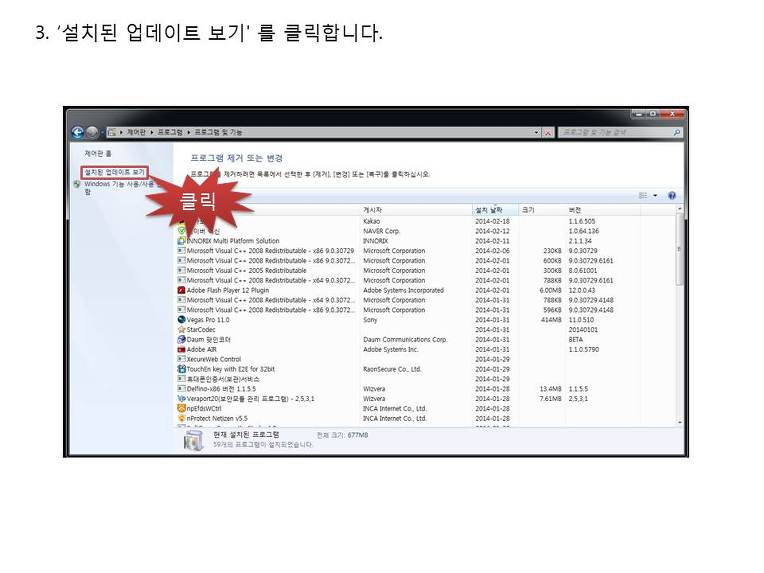Click the 414MB size value

click(551, 320)
